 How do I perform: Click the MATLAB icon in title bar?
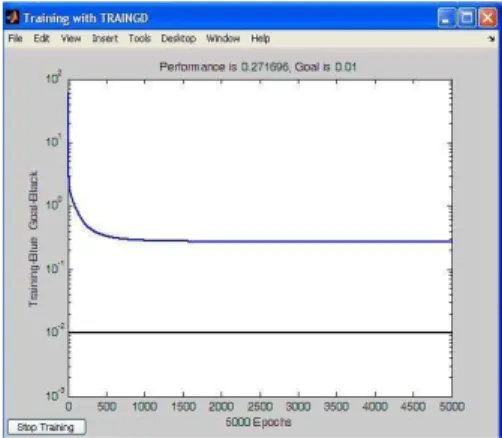point(12,17)
